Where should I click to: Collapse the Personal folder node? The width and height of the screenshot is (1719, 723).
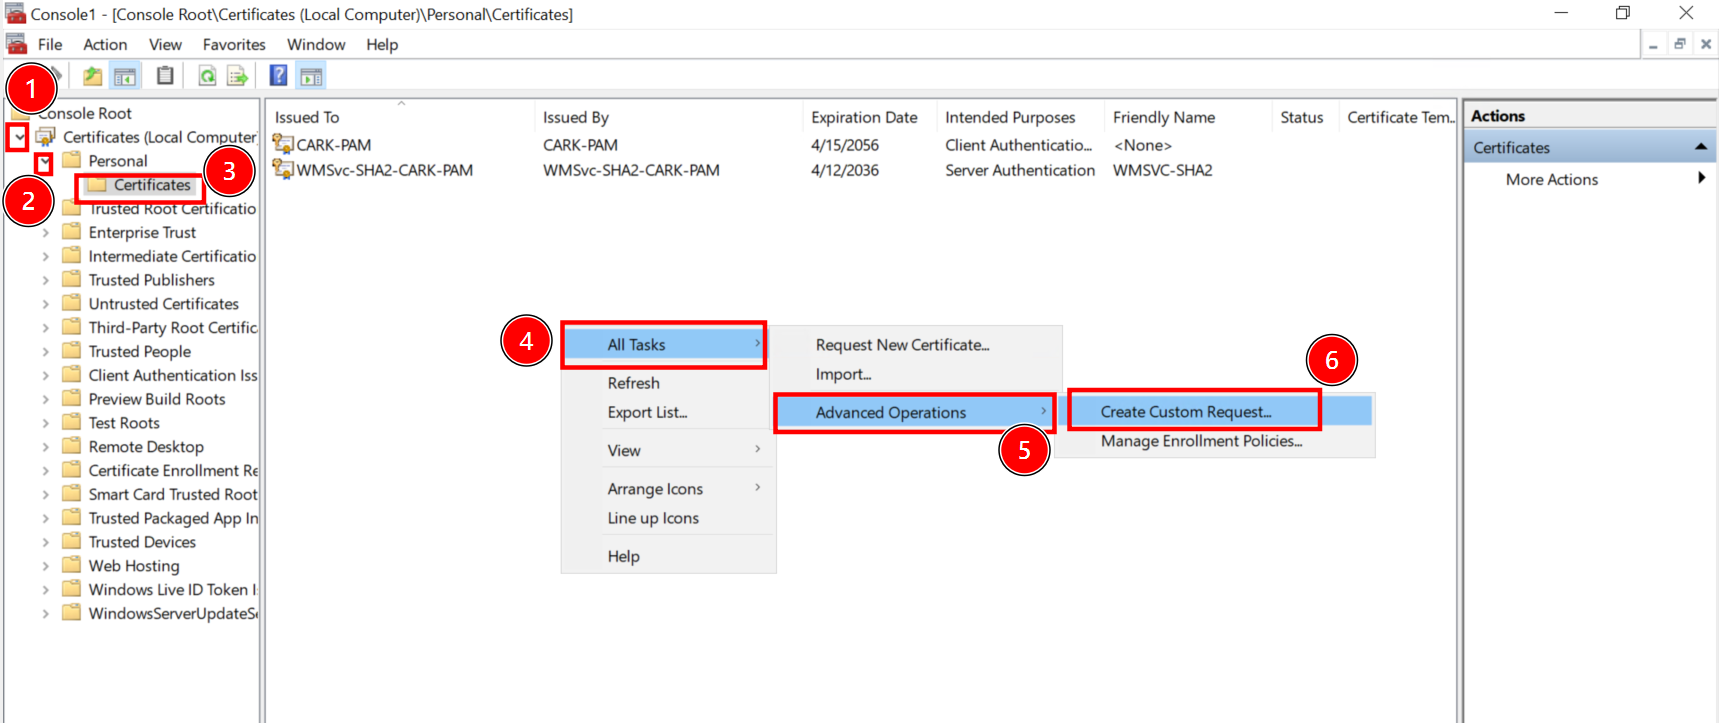44,162
